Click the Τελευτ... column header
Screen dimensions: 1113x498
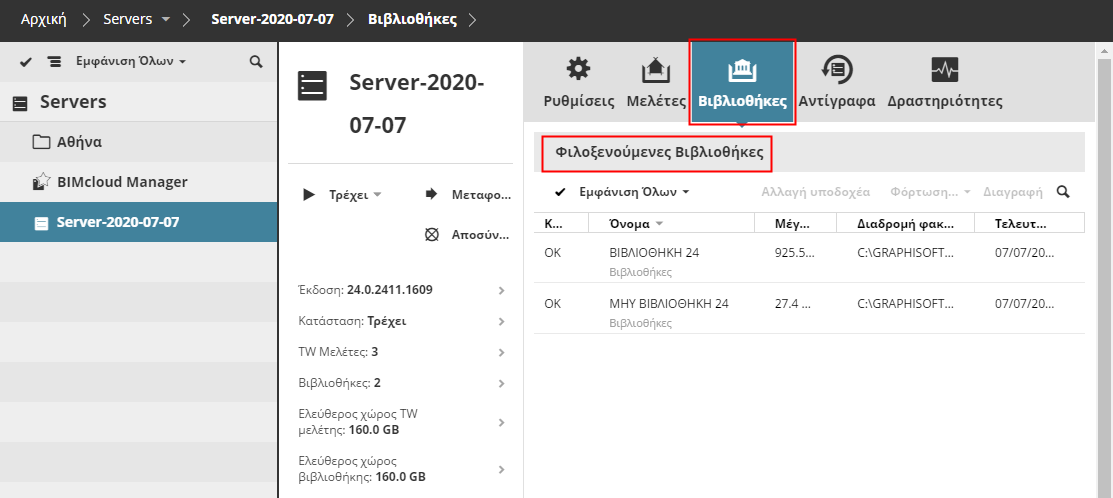1029,223
